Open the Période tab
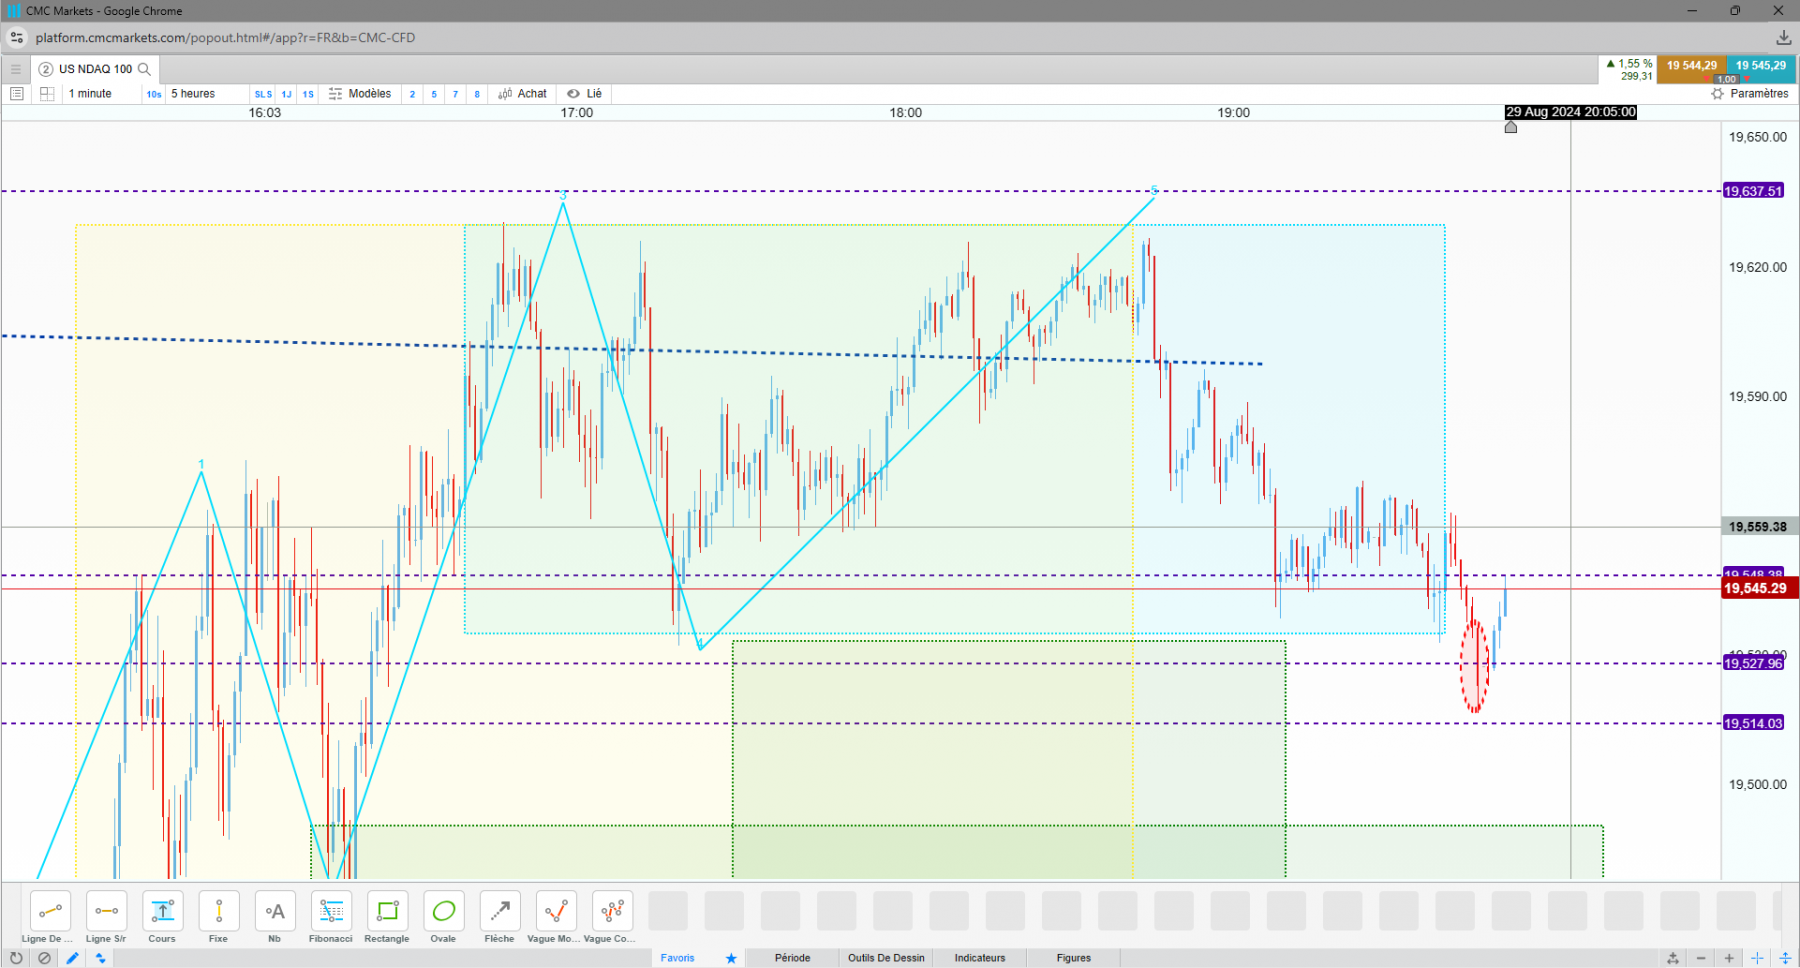The height and width of the screenshot is (968, 1800). (792, 958)
